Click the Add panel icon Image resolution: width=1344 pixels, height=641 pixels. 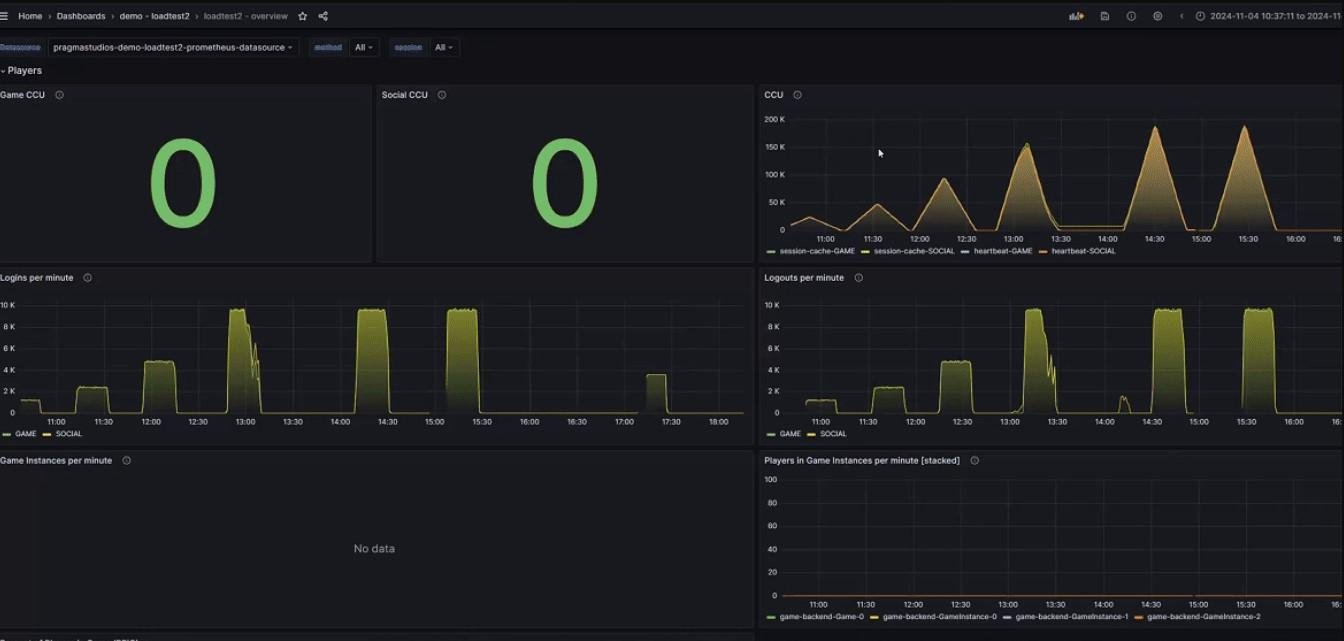pos(1076,16)
